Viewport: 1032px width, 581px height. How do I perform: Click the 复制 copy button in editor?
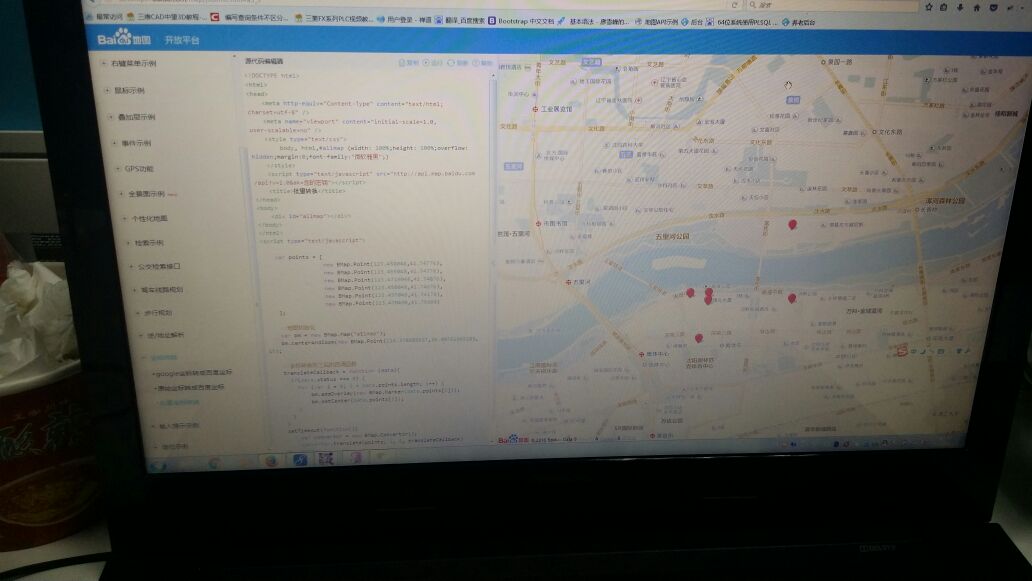(x=409, y=63)
